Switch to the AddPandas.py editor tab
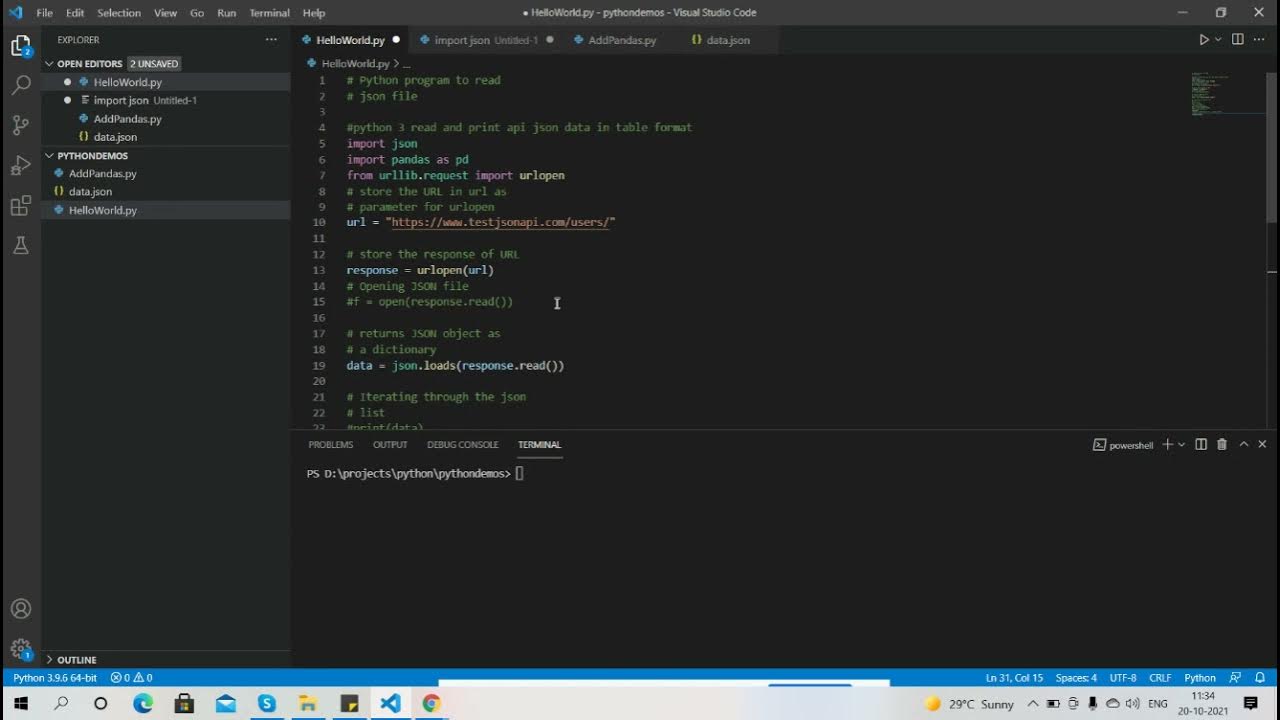This screenshot has height=720, width=1280. 621,40
